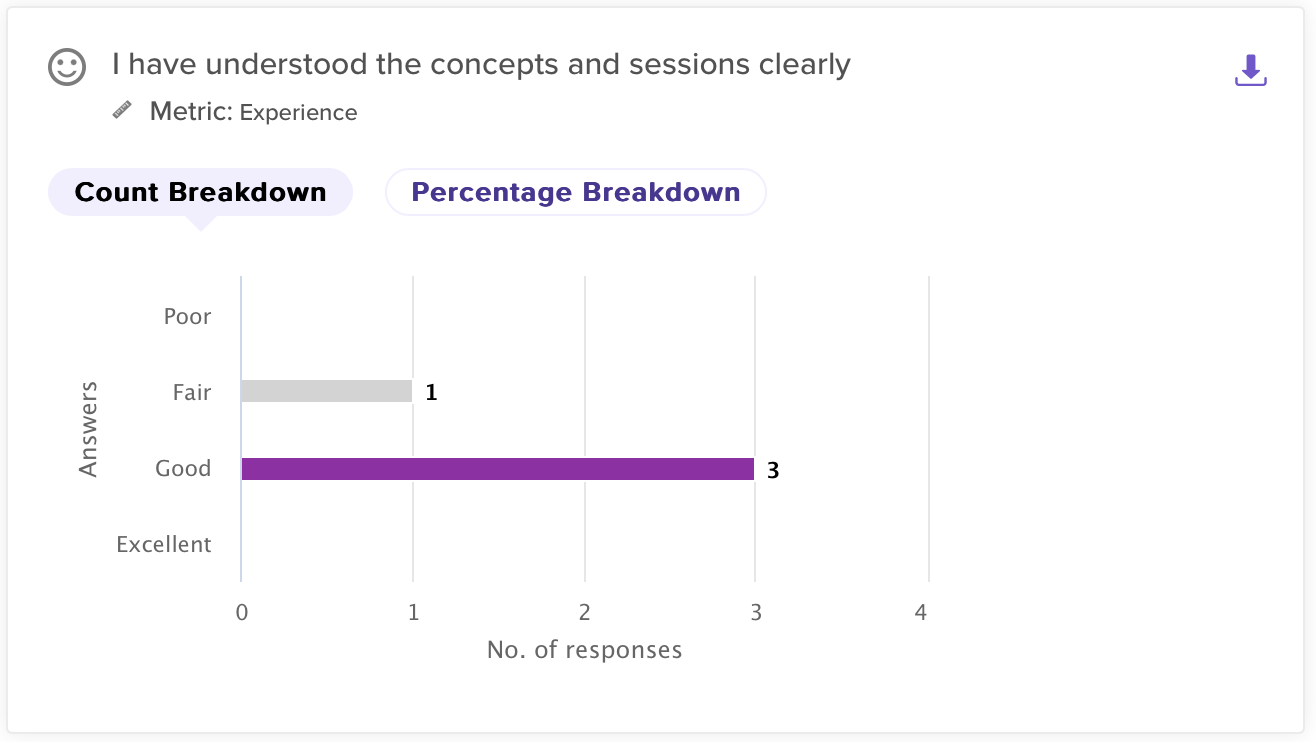Select the gray Fair bar
The image size is (1316, 742).
pos(326,391)
